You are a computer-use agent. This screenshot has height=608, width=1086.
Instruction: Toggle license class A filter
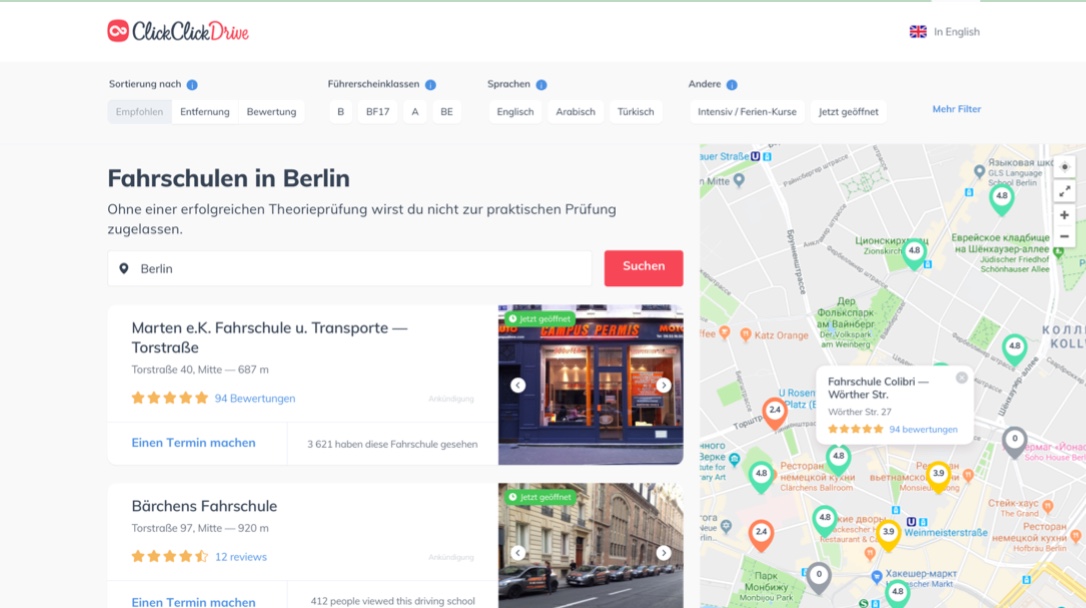415,111
